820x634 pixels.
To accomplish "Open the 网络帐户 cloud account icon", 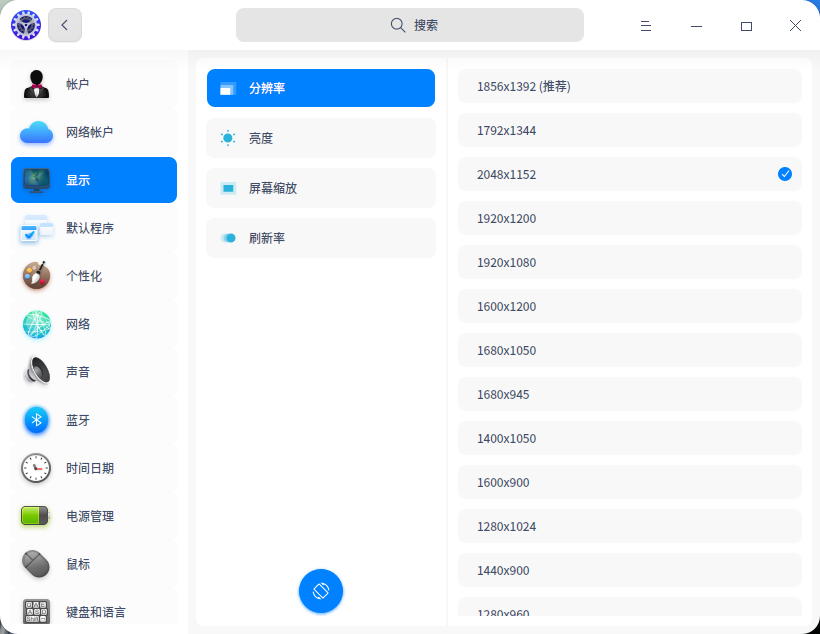I will (x=36, y=132).
